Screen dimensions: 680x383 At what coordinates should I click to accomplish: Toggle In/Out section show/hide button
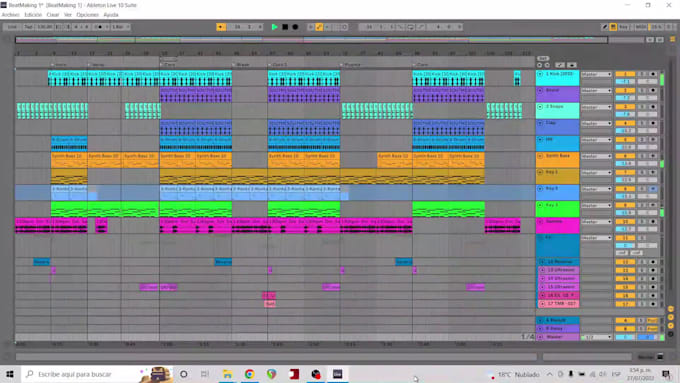(670, 309)
